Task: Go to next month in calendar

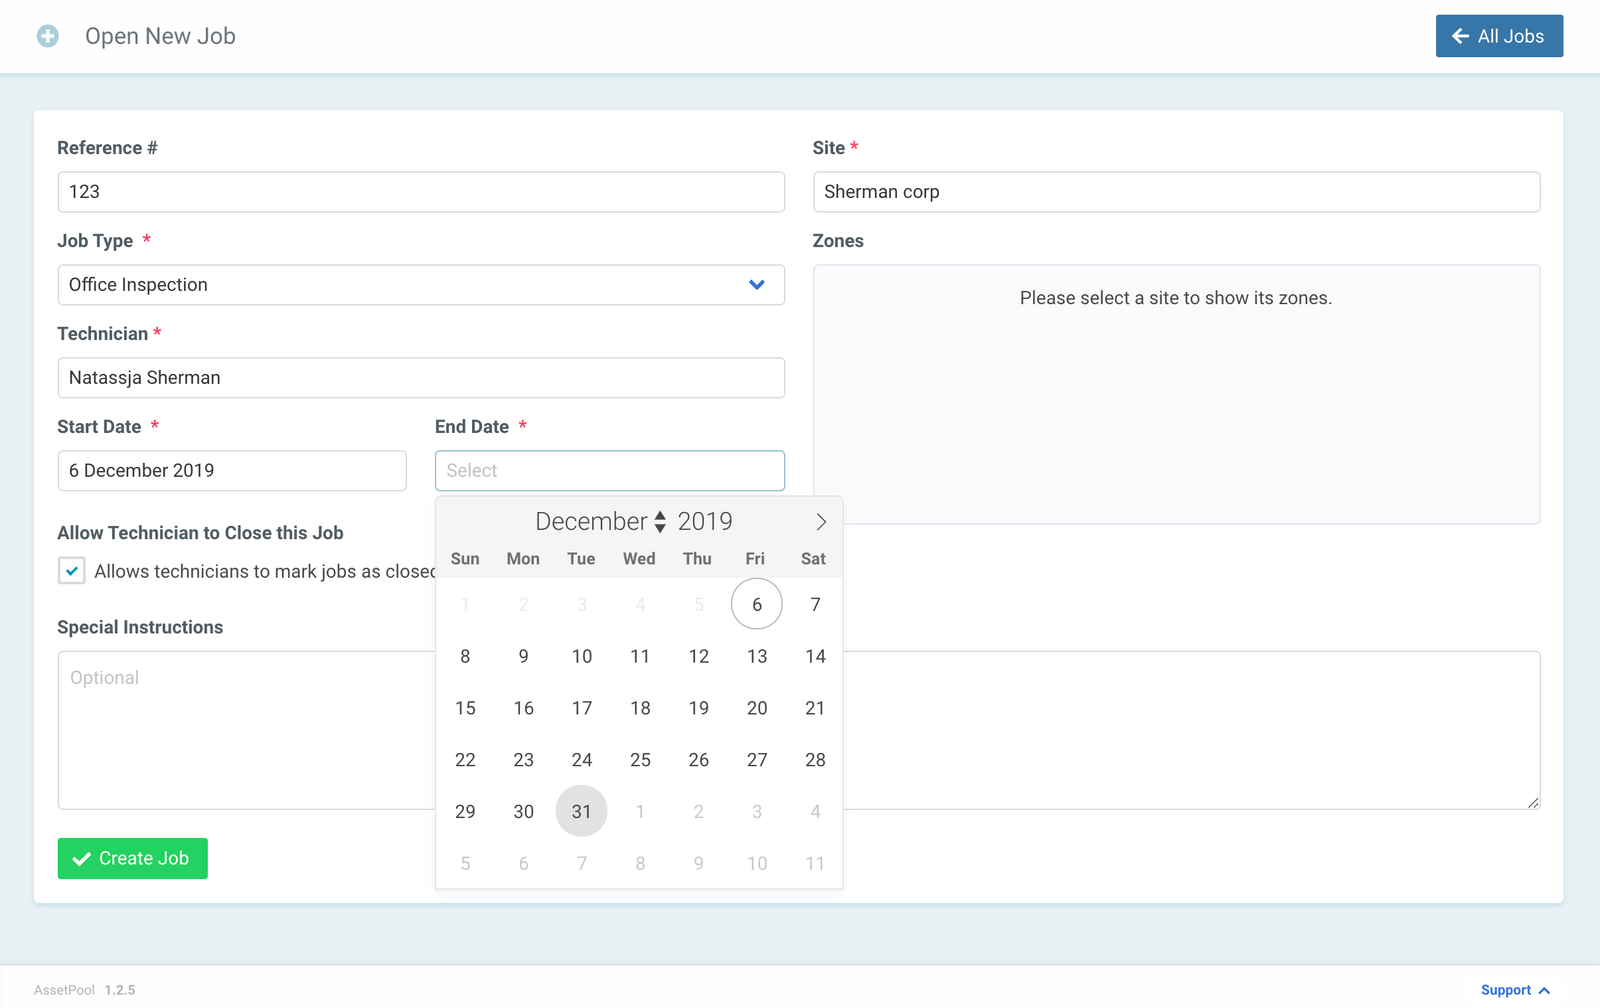Action: (821, 522)
